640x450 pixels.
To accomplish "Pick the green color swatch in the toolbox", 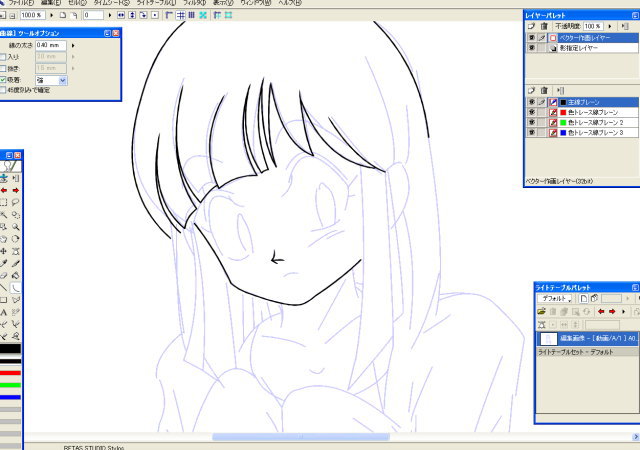I will pyautogui.click(x=10, y=384).
